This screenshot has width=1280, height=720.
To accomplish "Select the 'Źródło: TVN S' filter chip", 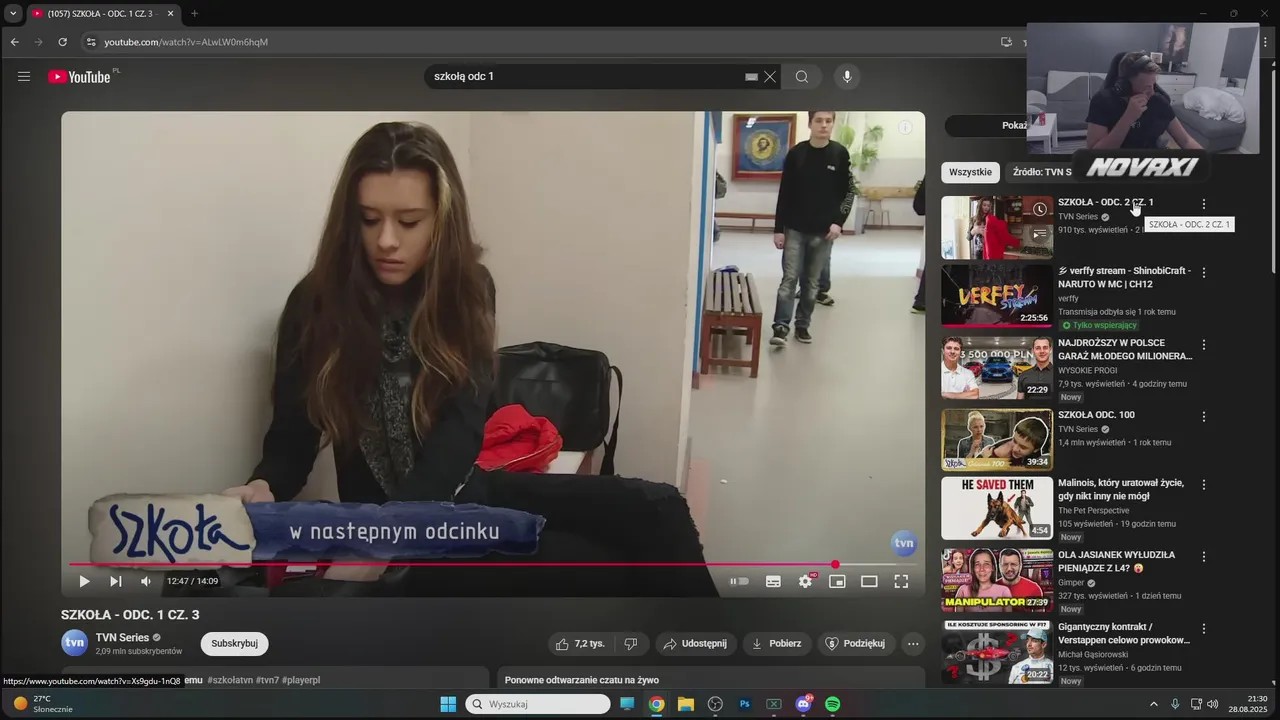I will [x=1040, y=172].
